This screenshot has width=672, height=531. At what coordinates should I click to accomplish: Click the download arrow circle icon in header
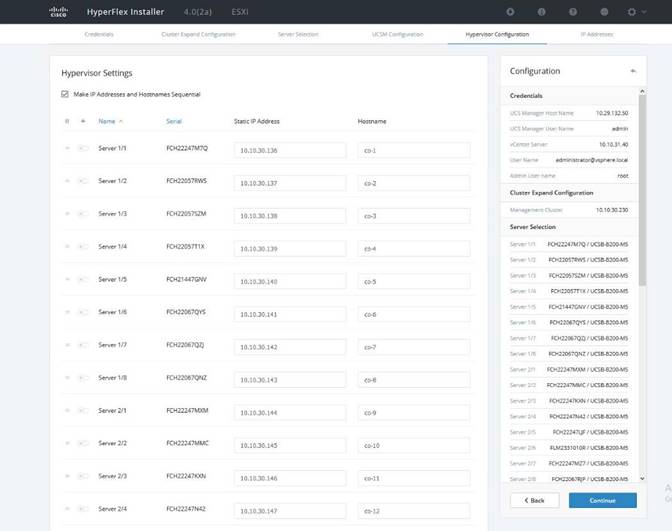click(x=510, y=12)
